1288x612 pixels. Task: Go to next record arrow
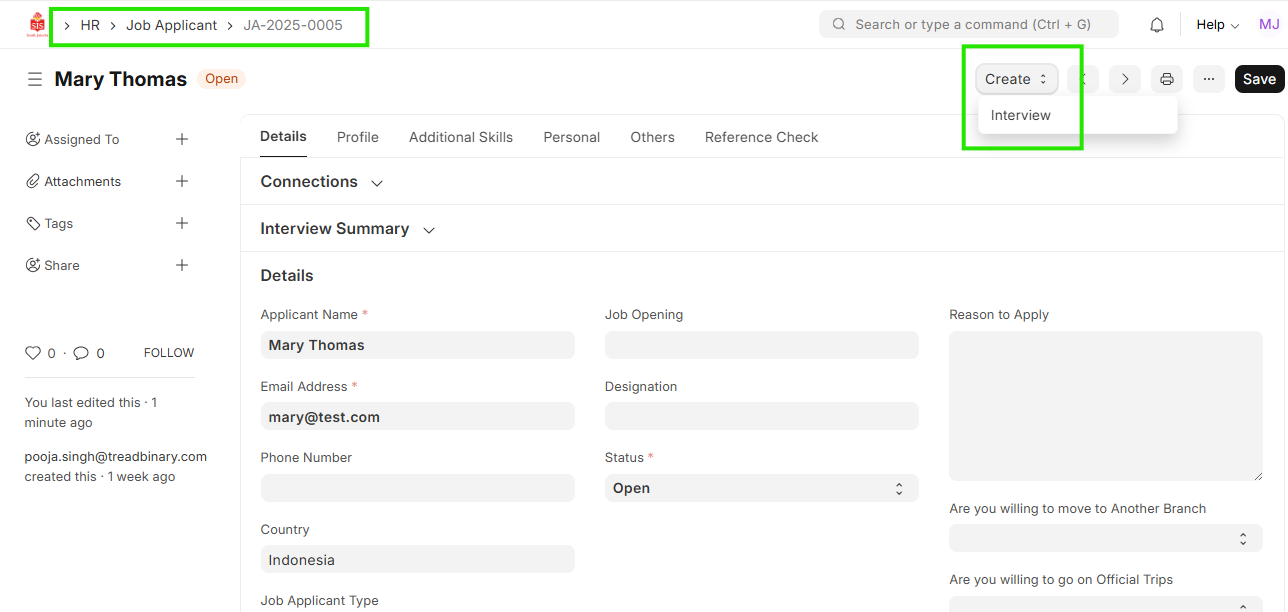tap(1124, 79)
